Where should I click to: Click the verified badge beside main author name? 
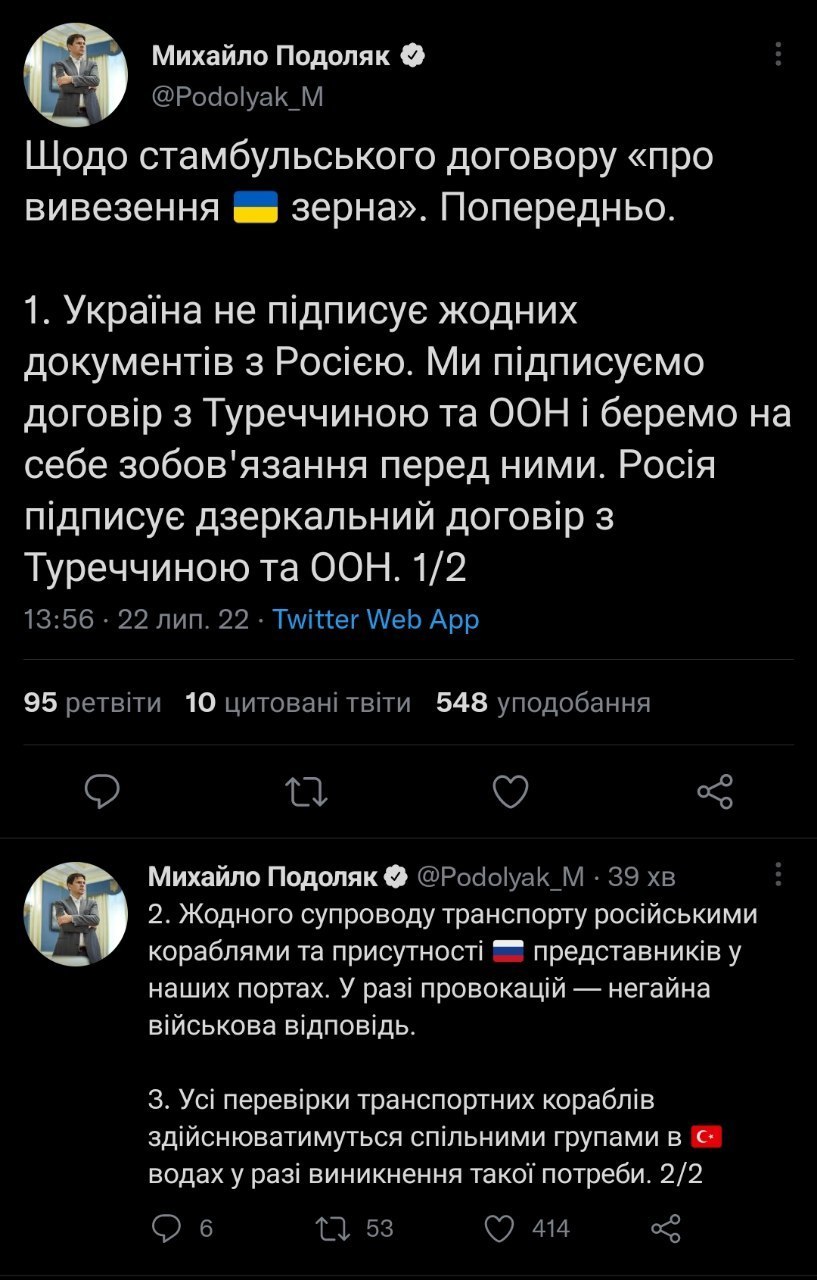[414, 57]
